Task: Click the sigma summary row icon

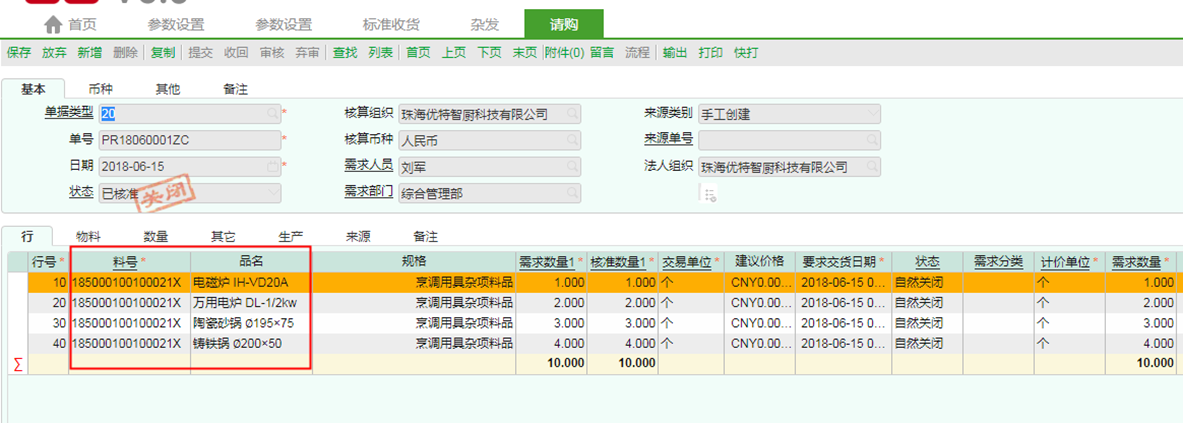Action: coord(17,363)
